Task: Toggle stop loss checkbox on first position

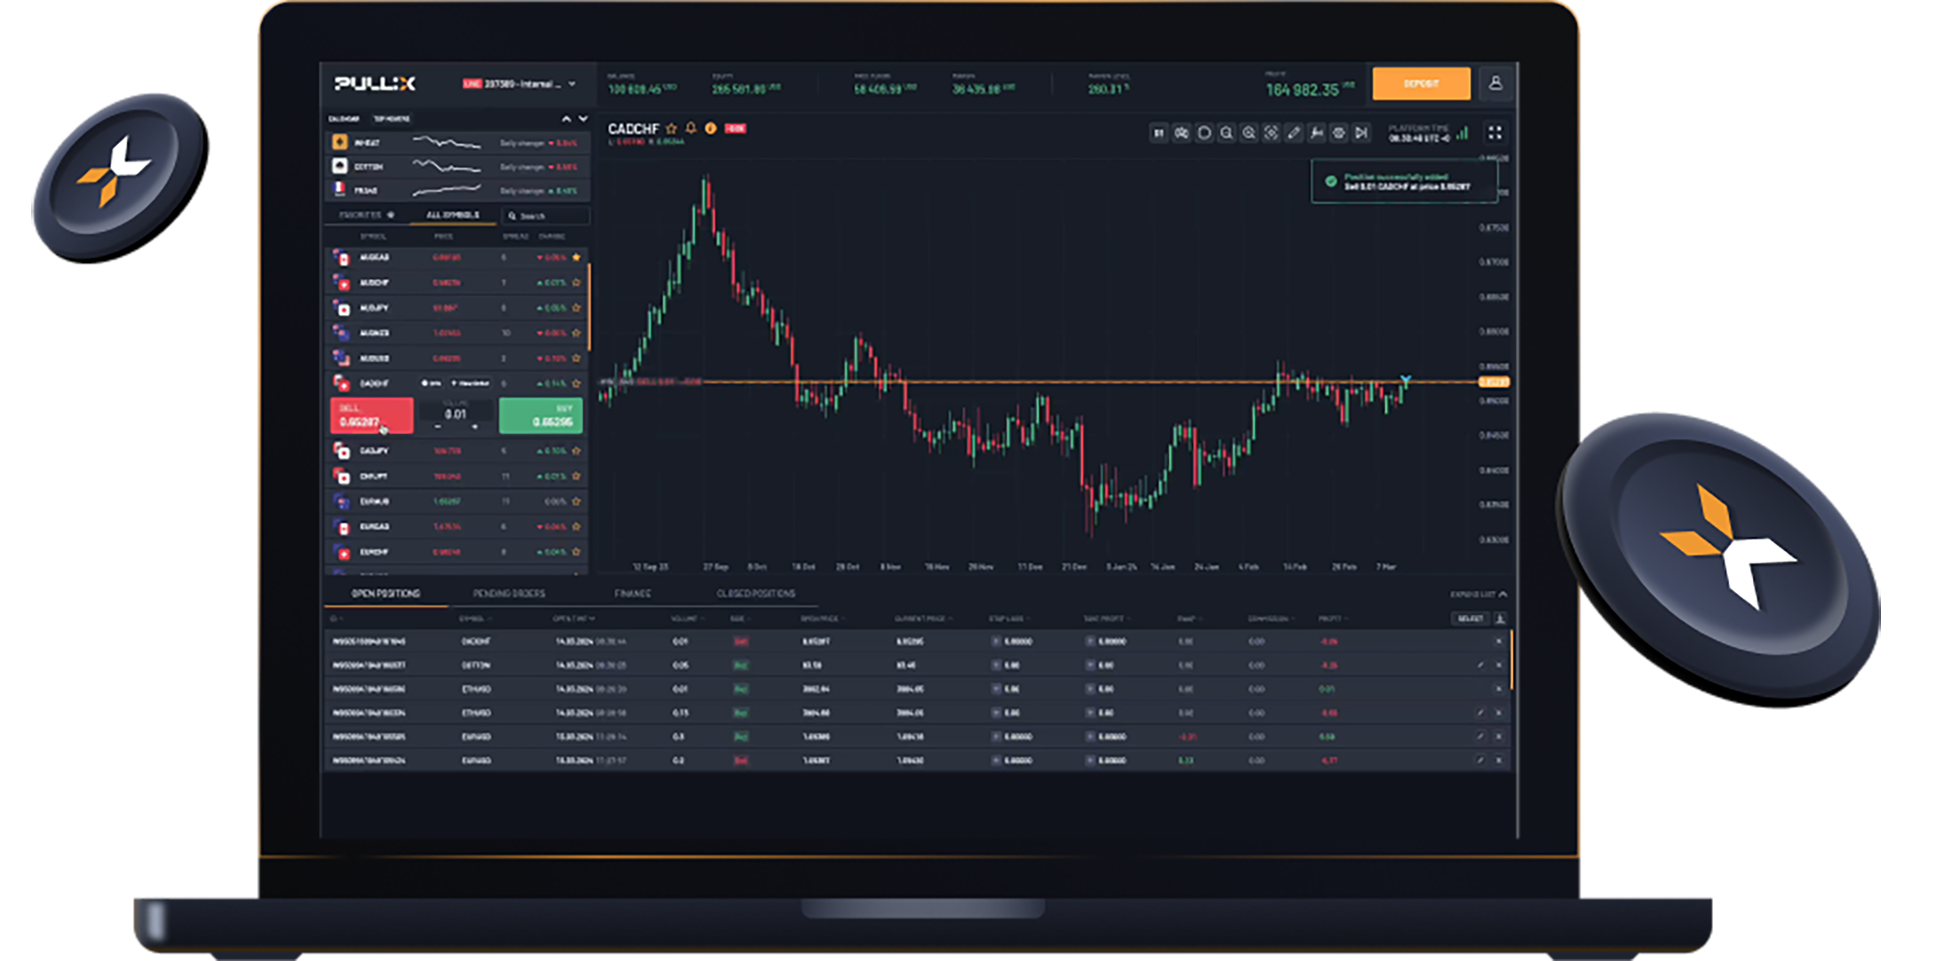Action: click(996, 641)
